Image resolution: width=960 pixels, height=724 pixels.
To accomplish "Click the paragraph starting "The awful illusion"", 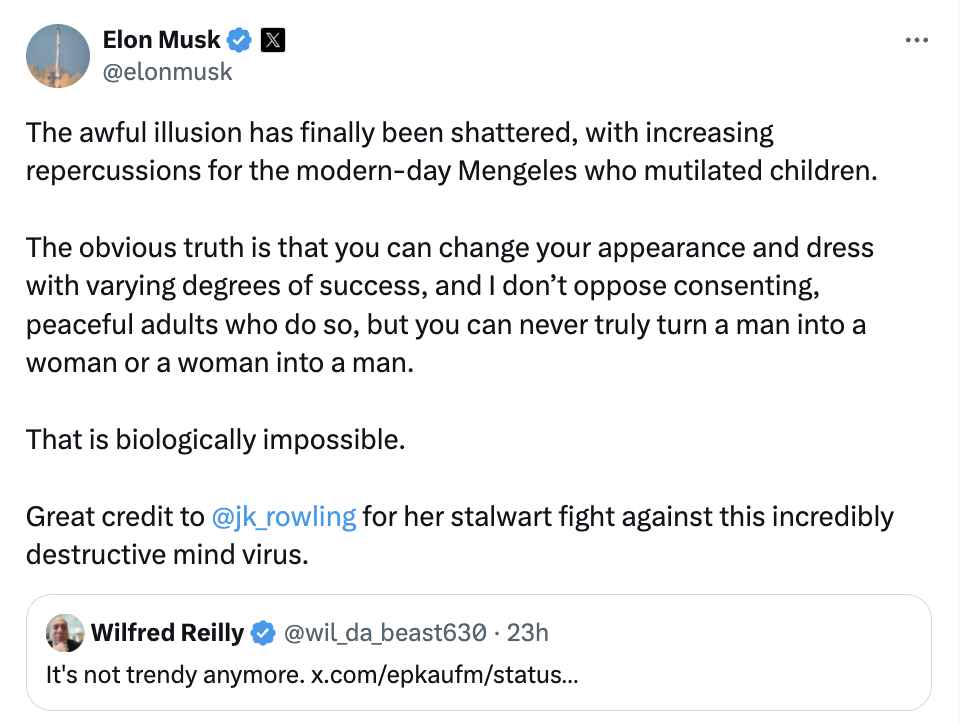I will pyautogui.click(x=450, y=151).
